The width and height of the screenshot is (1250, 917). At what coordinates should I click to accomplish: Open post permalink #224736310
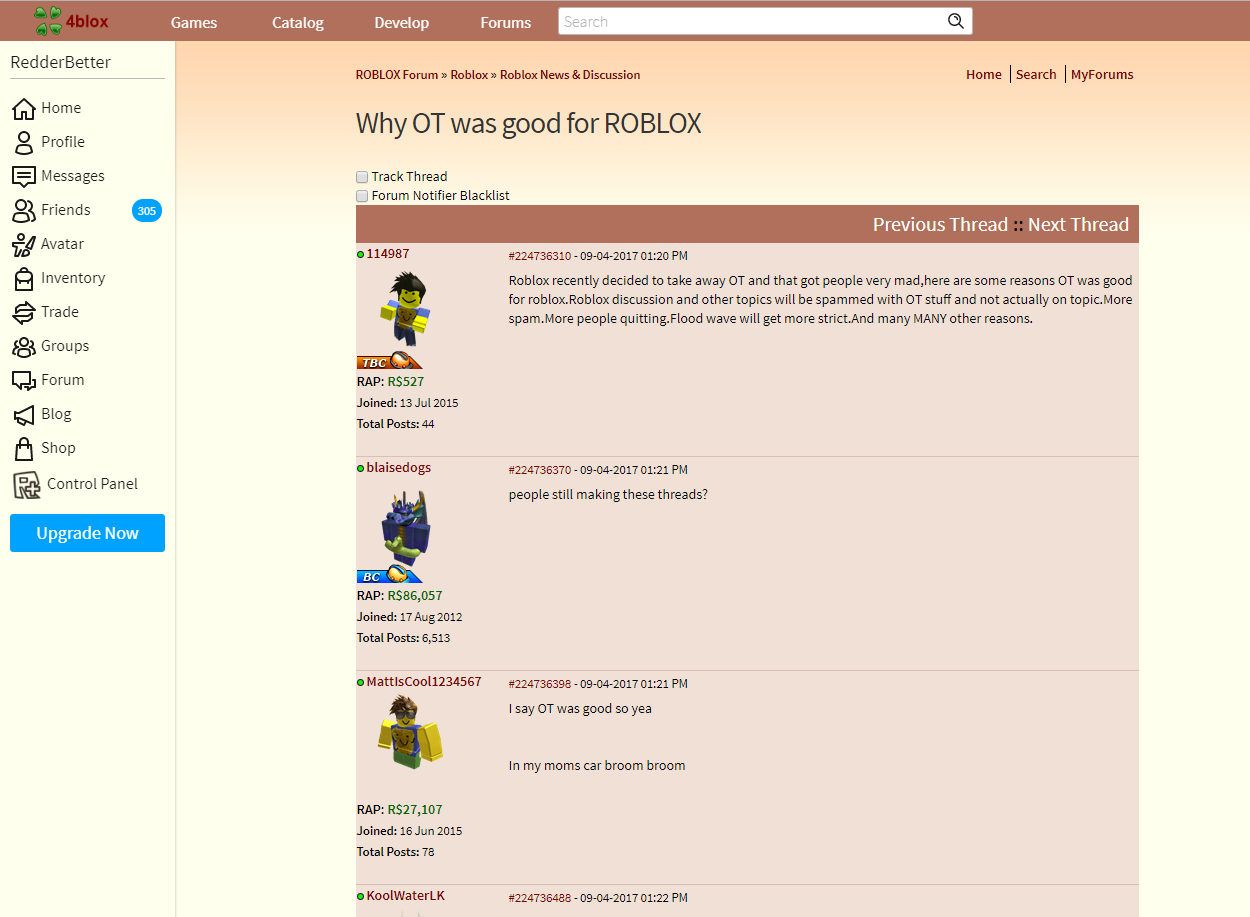click(x=540, y=256)
